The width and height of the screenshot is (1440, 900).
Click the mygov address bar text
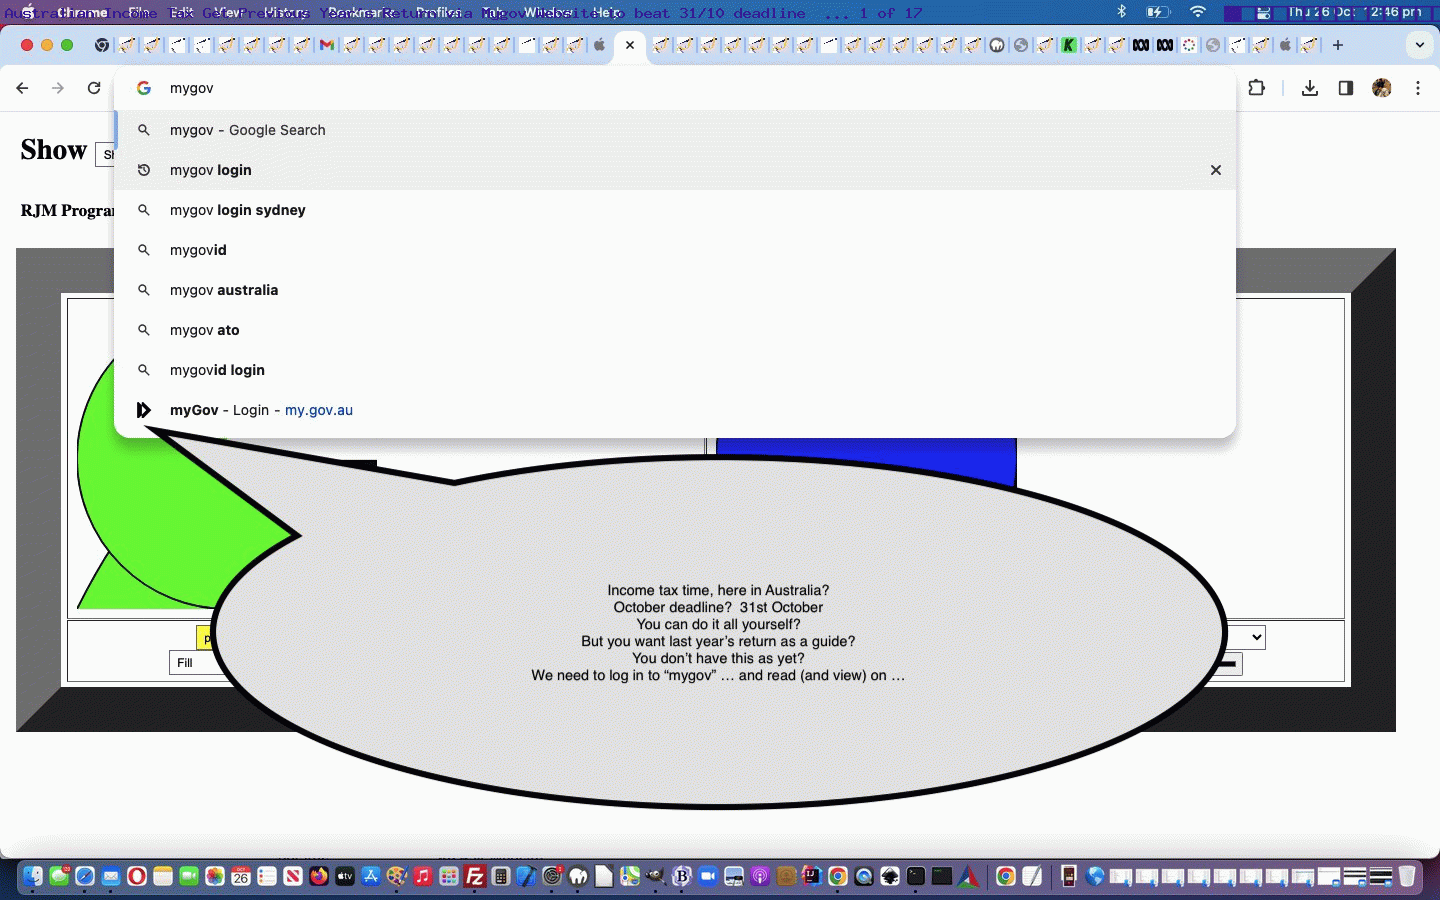[x=192, y=88]
